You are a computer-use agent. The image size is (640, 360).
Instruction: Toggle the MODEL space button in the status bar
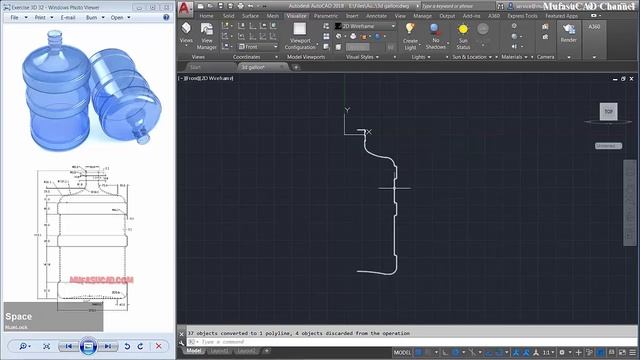pos(402,352)
